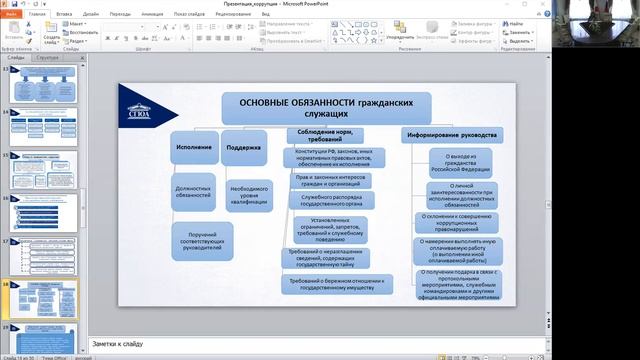The height and width of the screenshot is (360, 640).
Task: Open PowerPoint Help question mark icon
Action: pyautogui.click(x=547, y=14)
